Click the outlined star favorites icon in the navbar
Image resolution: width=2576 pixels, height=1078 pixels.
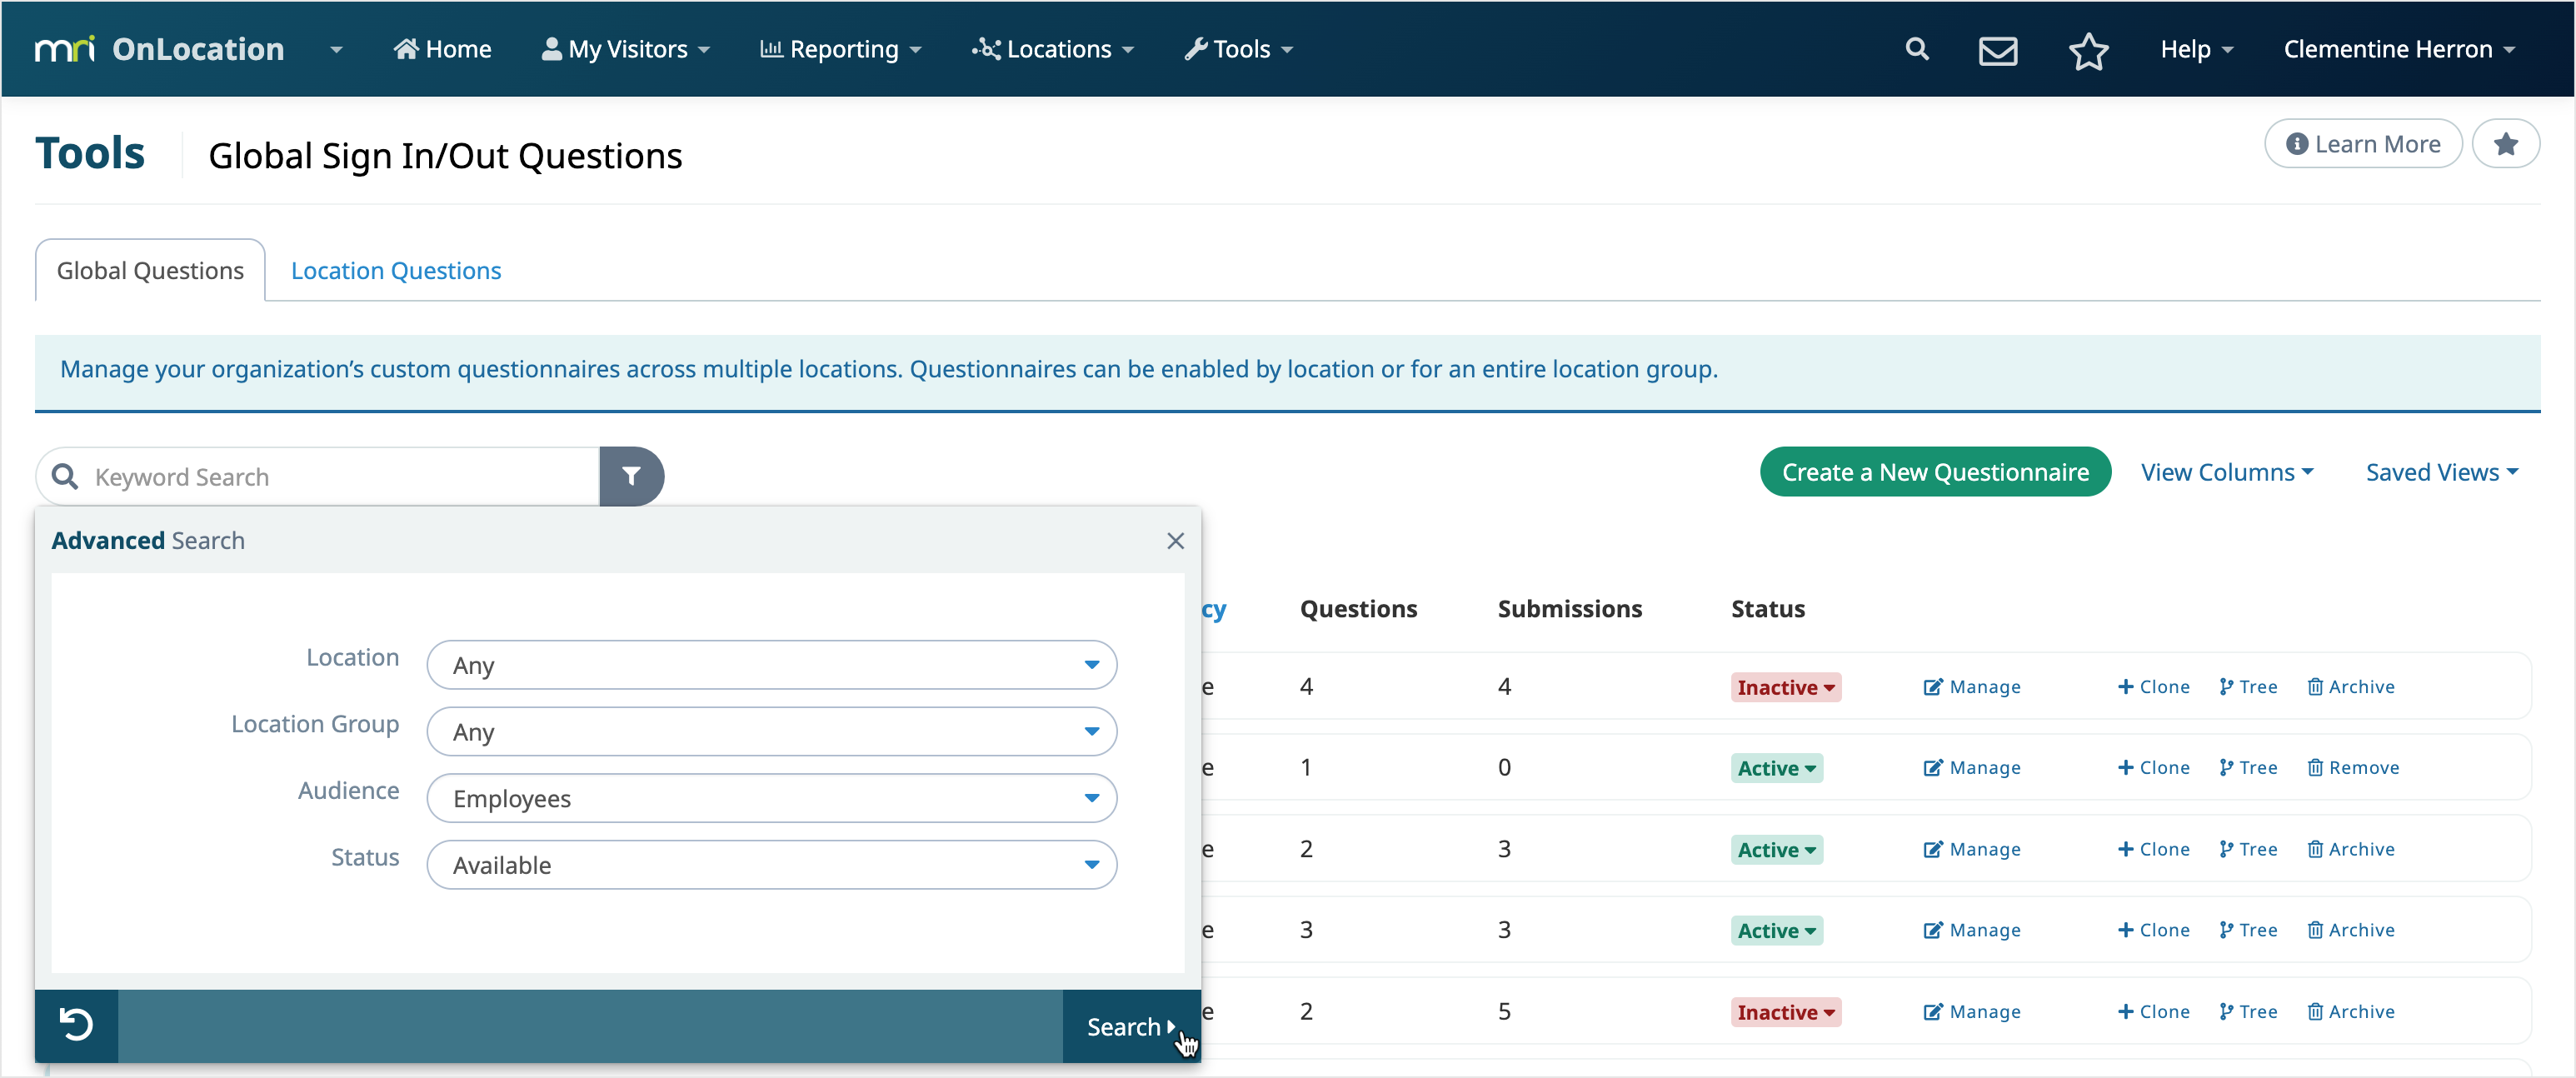tap(2088, 50)
